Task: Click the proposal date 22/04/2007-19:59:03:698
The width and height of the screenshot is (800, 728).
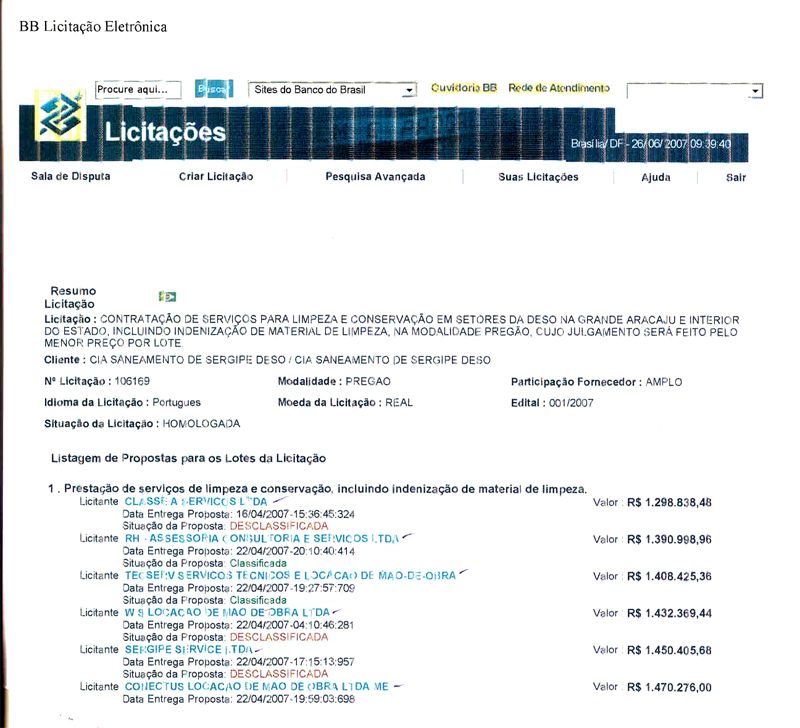Action: coord(295,699)
